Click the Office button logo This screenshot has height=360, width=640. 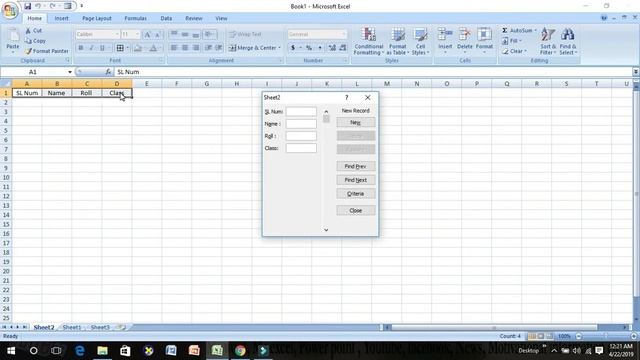(10, 11)
